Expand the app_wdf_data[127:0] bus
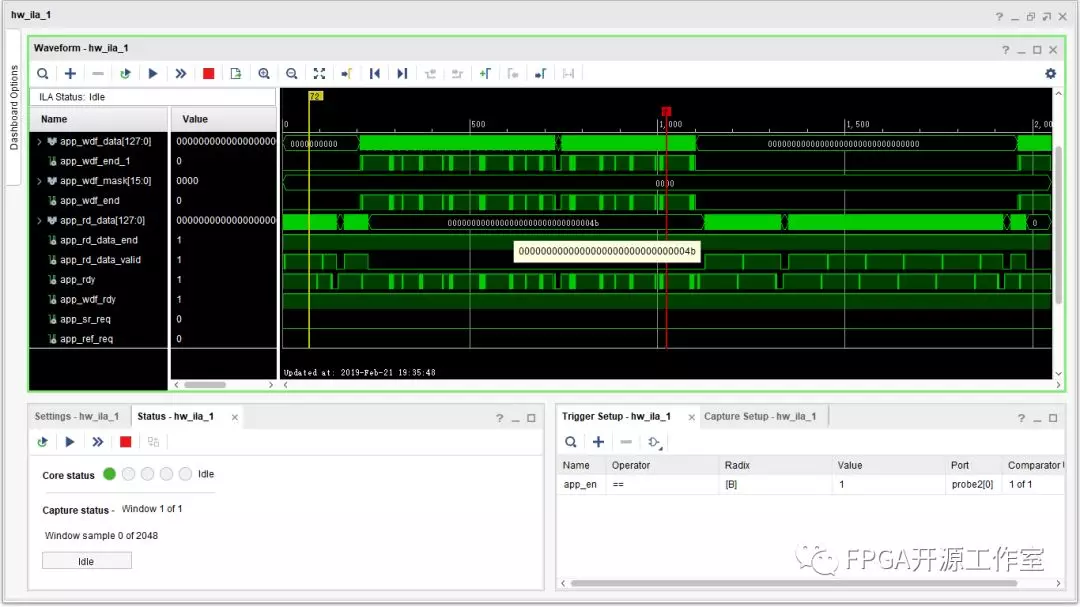 40,142
